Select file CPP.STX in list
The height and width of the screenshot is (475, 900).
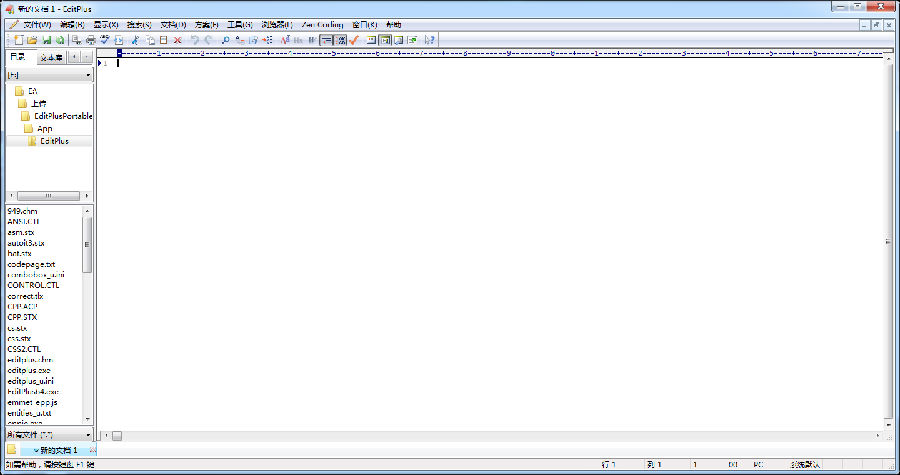(22, 317)
